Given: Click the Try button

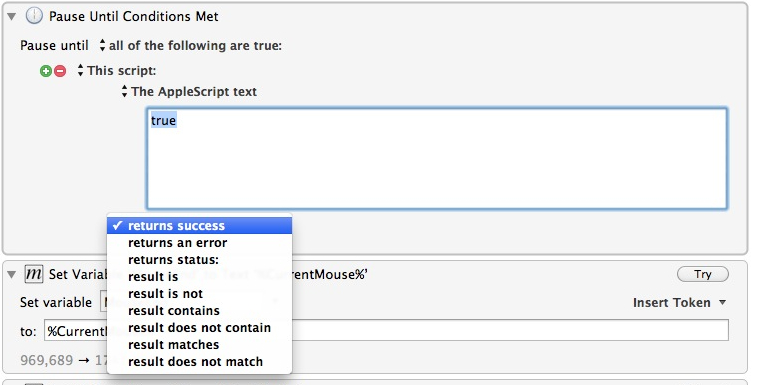Looking at the screenshot, I should point(703,274).
